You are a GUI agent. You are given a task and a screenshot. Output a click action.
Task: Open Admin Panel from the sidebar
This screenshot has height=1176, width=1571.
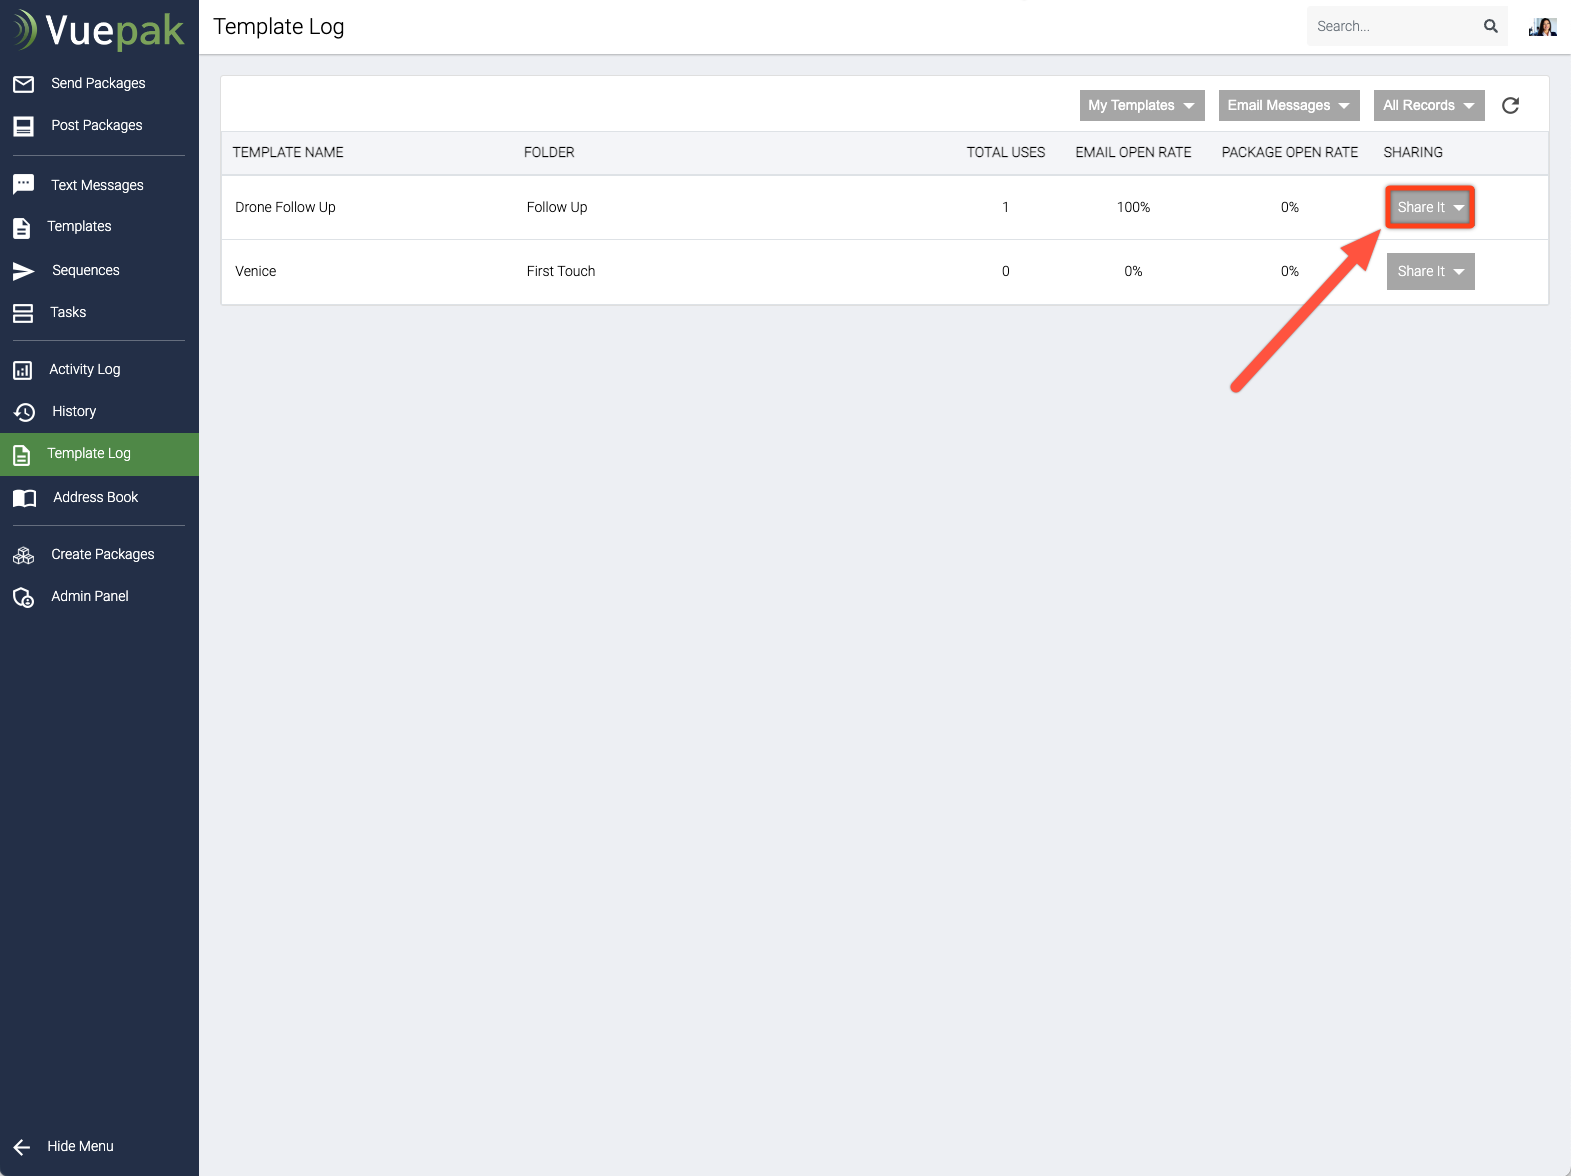tap(90, 597)
